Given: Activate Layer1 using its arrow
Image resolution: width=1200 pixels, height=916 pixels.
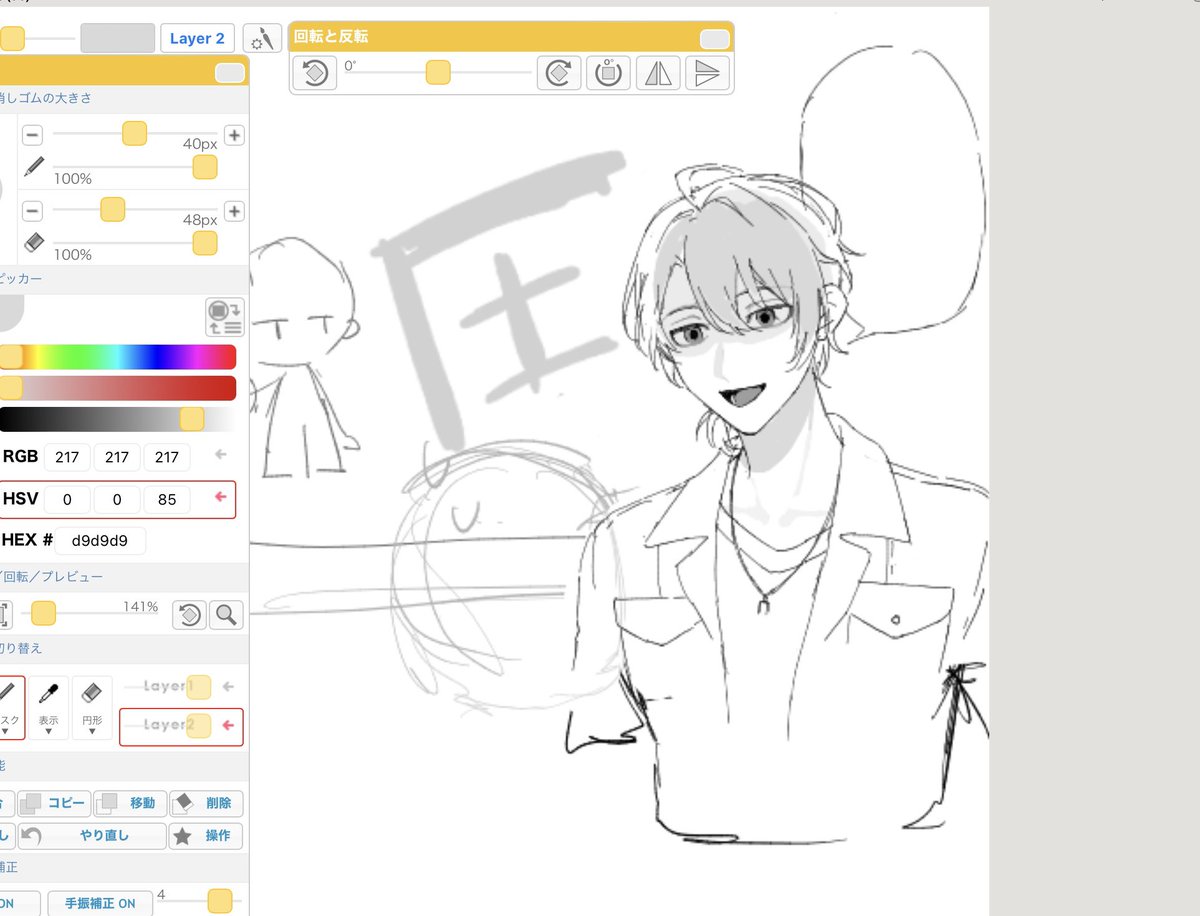Looking at the screenshot, I should (228, 687).
